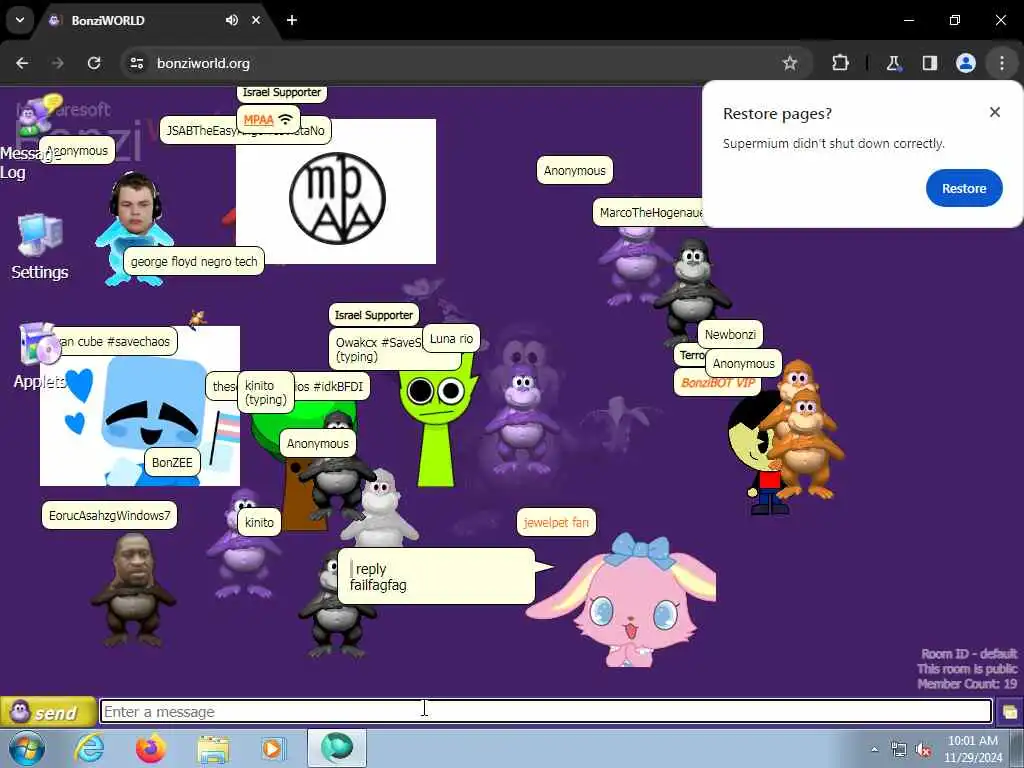The width and height of the screenshot is (1024, 768).
Task: View site information icon in address bar
Action: coord(136,63)
